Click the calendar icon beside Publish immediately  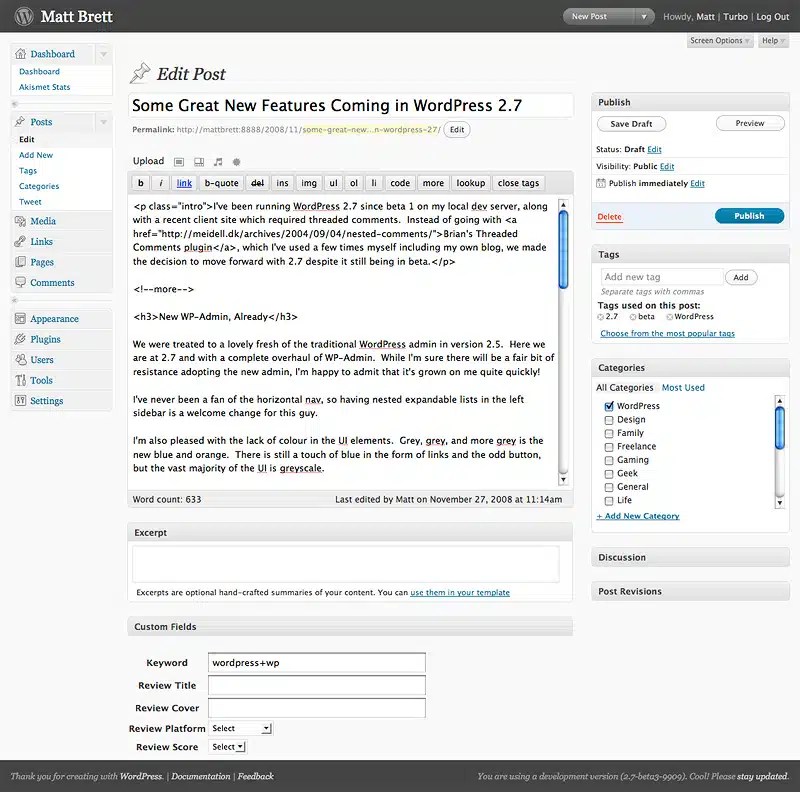(601, 183)
